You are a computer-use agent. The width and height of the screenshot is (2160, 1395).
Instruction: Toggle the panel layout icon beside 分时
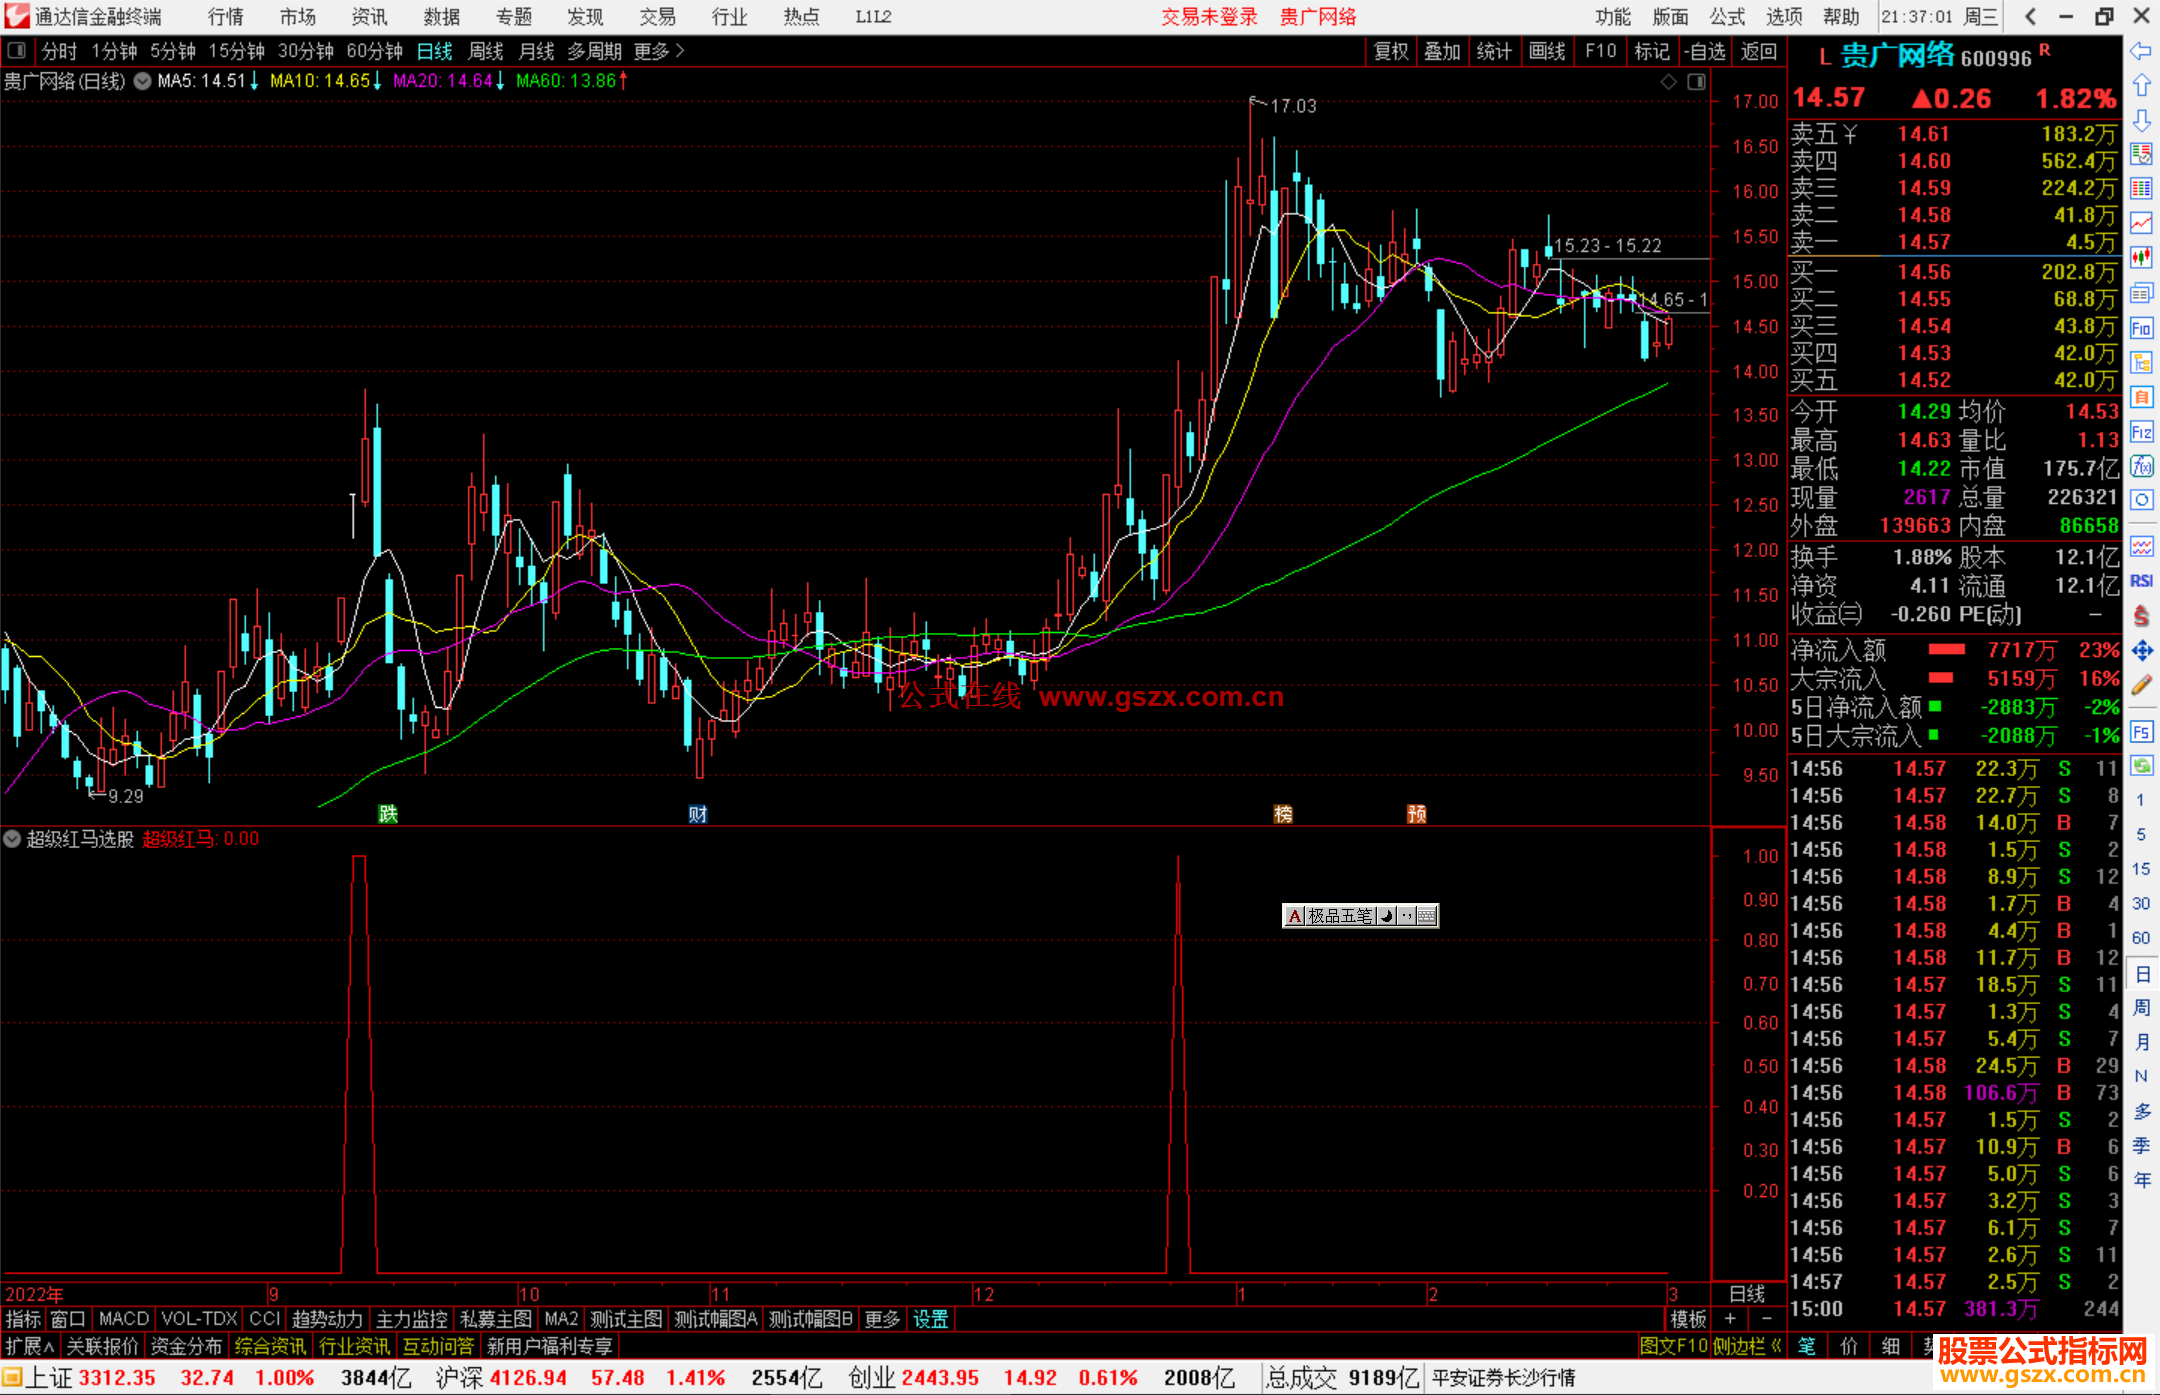coord(17,51)
